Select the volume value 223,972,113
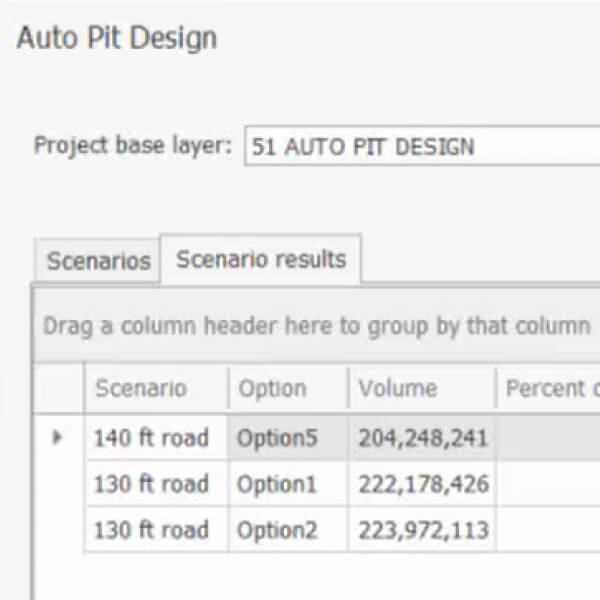 click(x=422, y=530)
